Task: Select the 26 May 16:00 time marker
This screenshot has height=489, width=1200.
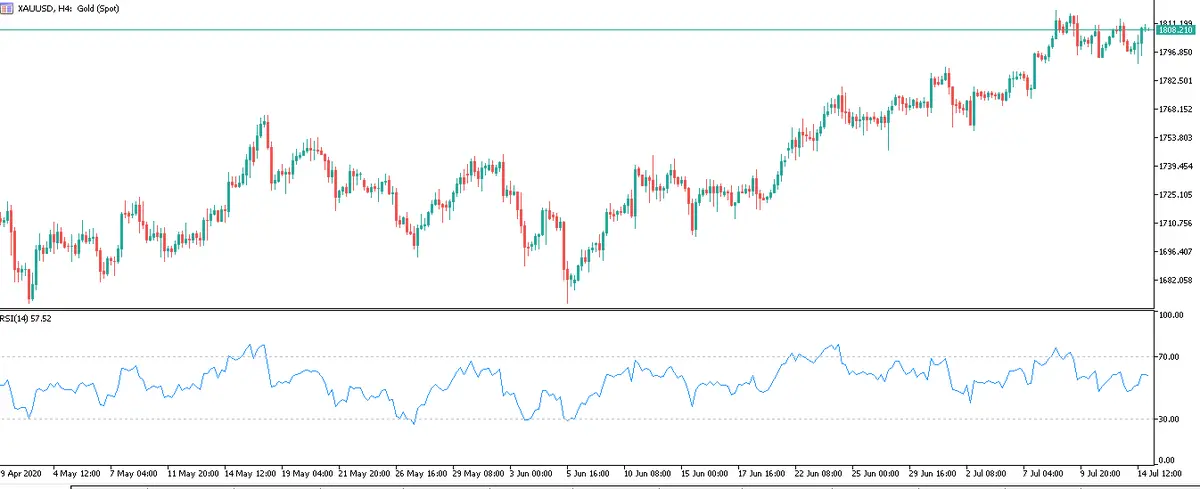Action: [424, 470]
